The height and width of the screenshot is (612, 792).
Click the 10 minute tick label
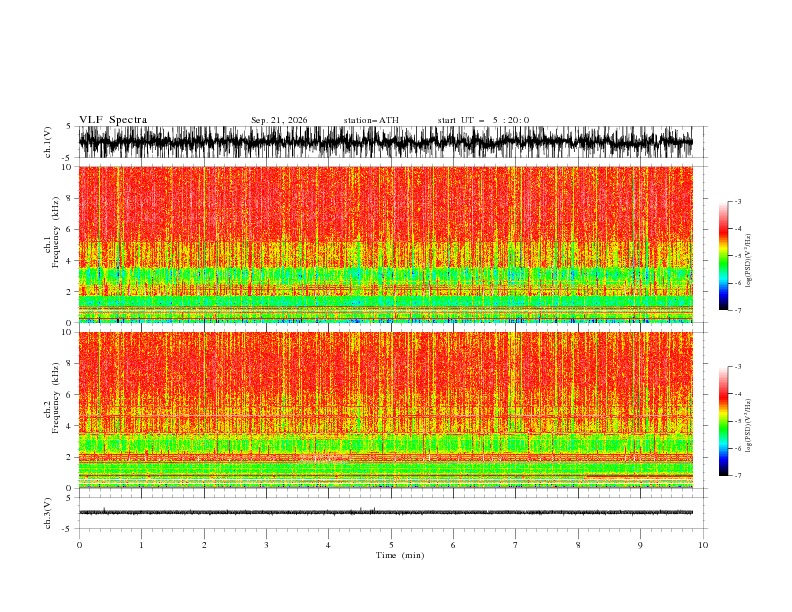(x=703, y=545)
